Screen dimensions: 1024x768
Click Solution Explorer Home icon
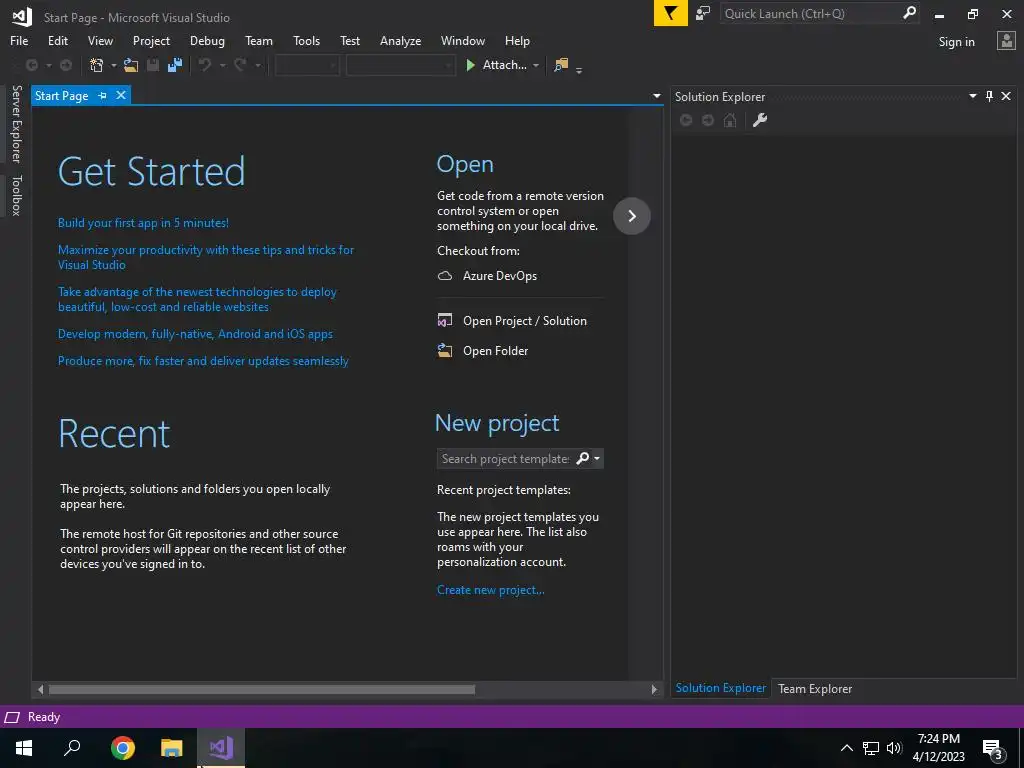click(x=730, y=120)
